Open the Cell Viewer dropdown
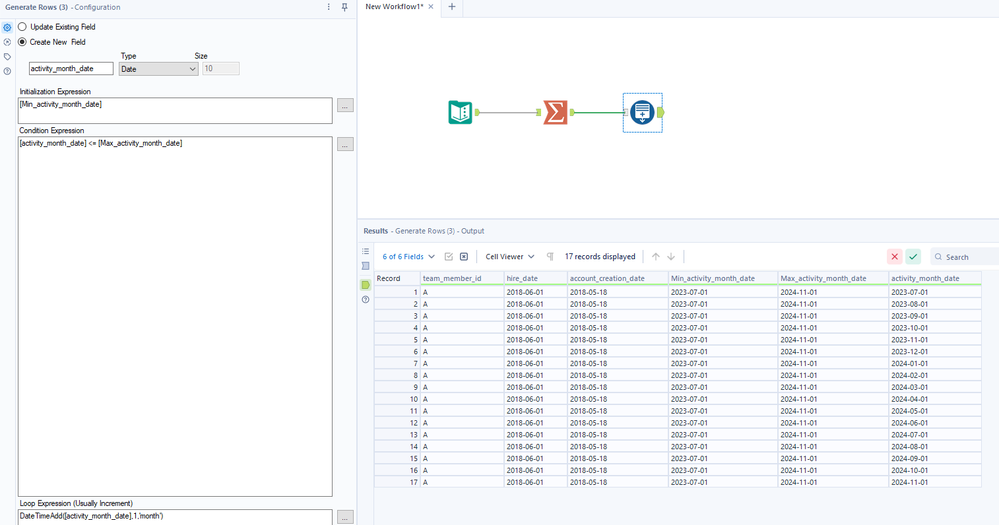 click(510, 257)
